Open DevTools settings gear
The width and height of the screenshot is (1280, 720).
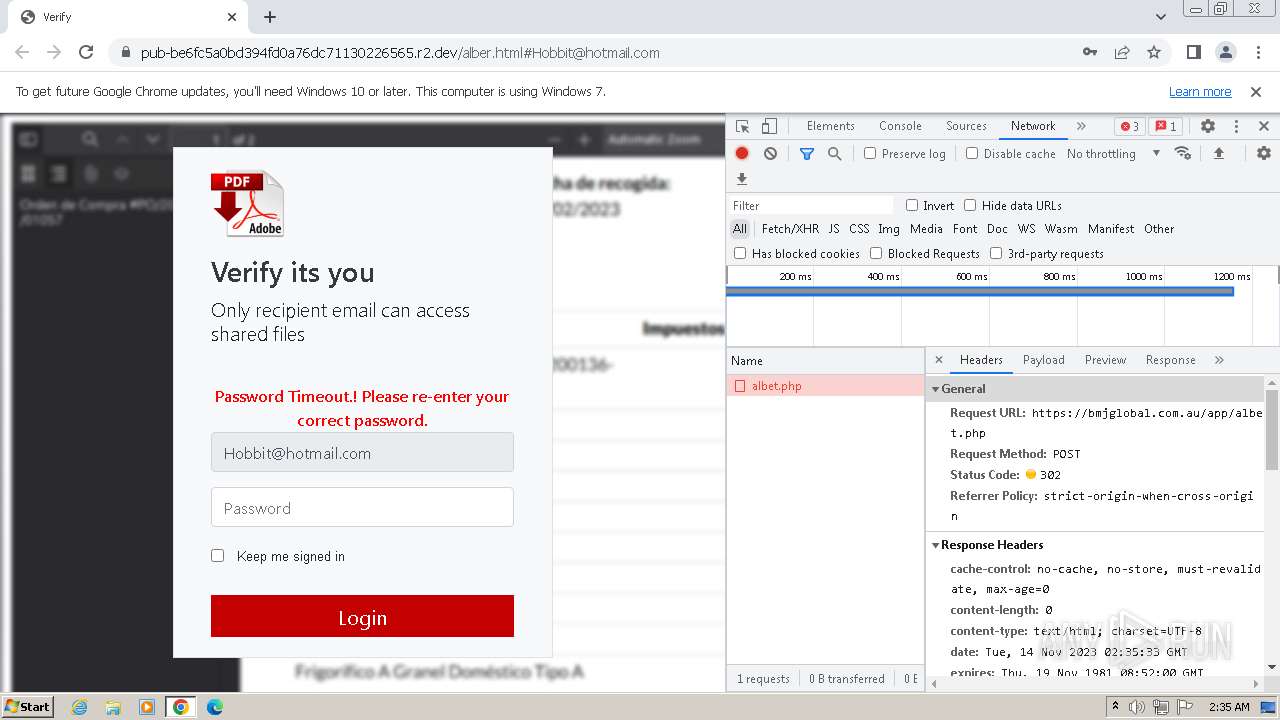(x=1208, y=126)
